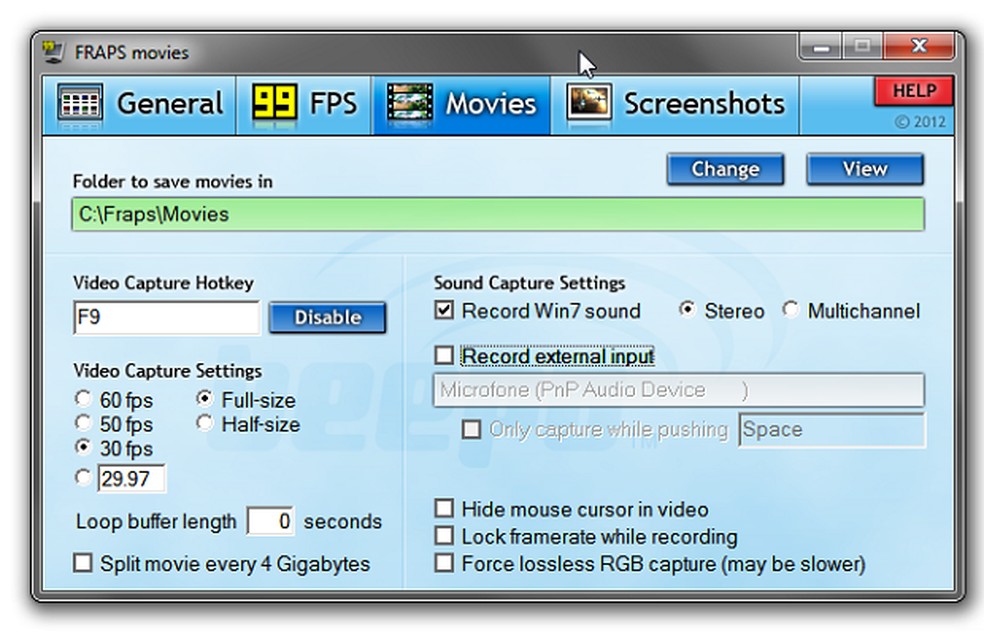Switch capture rate to 60 fps
Viewport: 984px width, 633px height.
(83, 400)
